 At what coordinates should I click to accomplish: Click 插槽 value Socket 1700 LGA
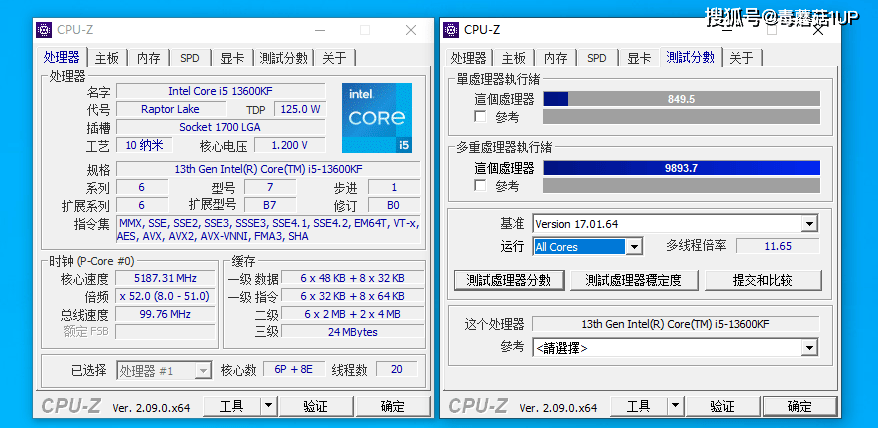pyautogui.click(x=221, y=127)
